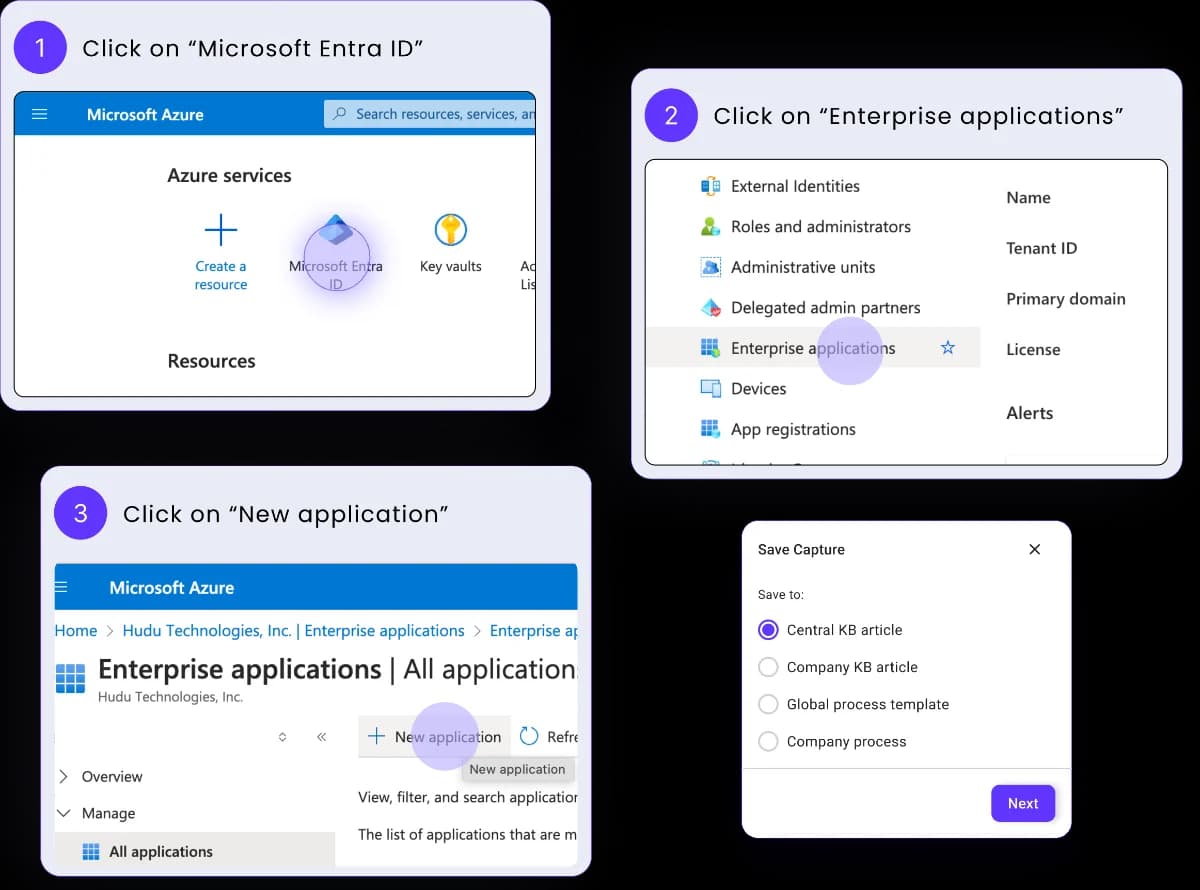The width and height of the screenshot is (1200, 890).
Task: Select the App registrations icon
Action: 711,429
